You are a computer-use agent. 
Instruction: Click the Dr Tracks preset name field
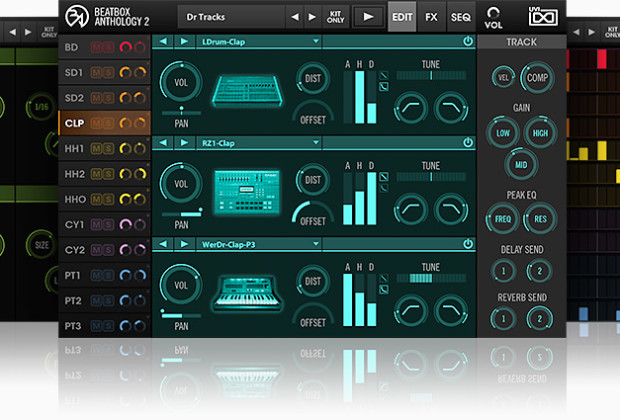coord(231,17)
